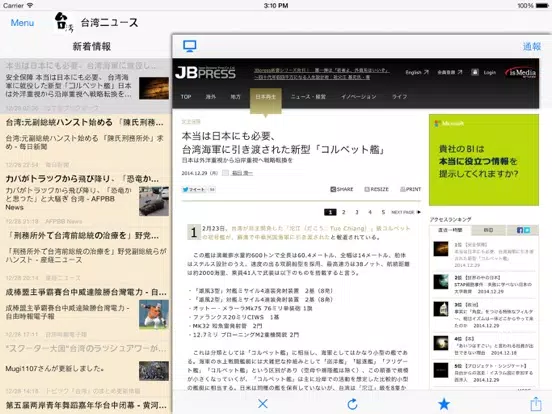The height and width of the screenshot is (414, 552).
Task: Click the SHARE article button
Action: point(341,189)
